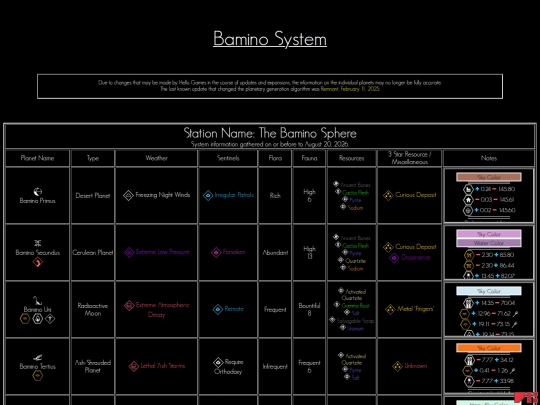
Task: Click the Radioactive Moon type cell
Action: point(93,309)
